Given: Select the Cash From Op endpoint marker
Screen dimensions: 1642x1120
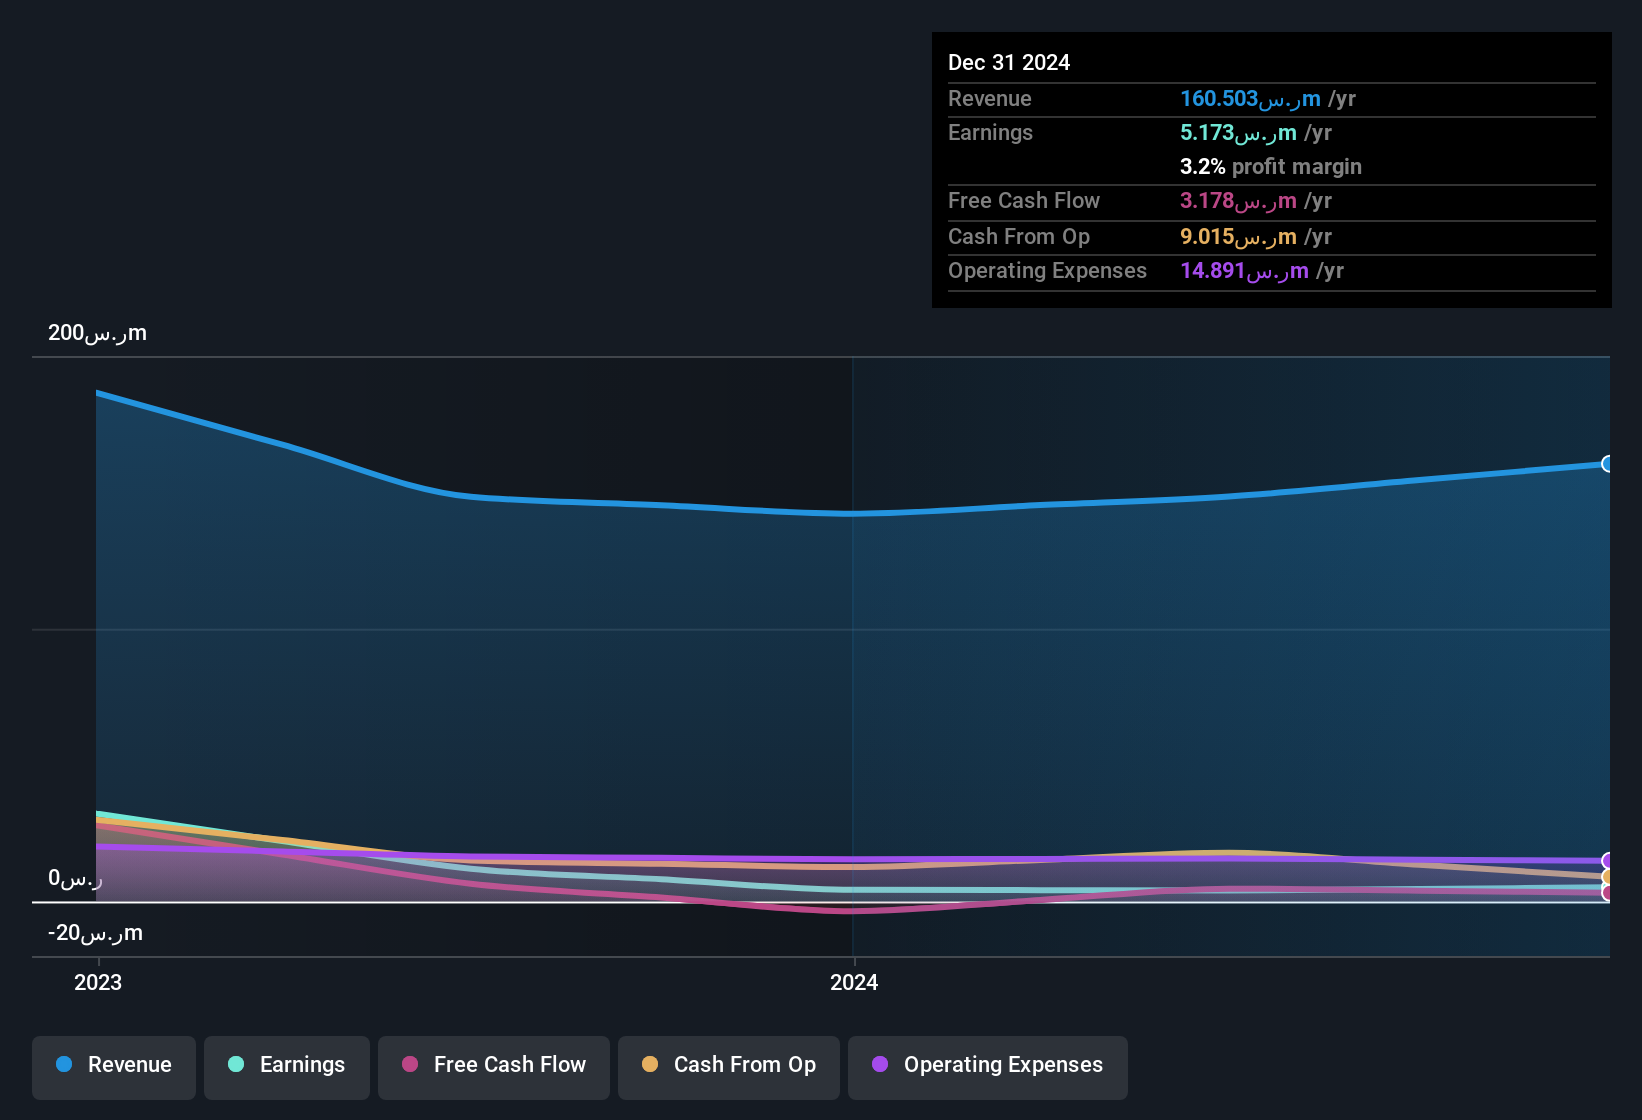Looking at the screenshot, I should pos(1608,877).
